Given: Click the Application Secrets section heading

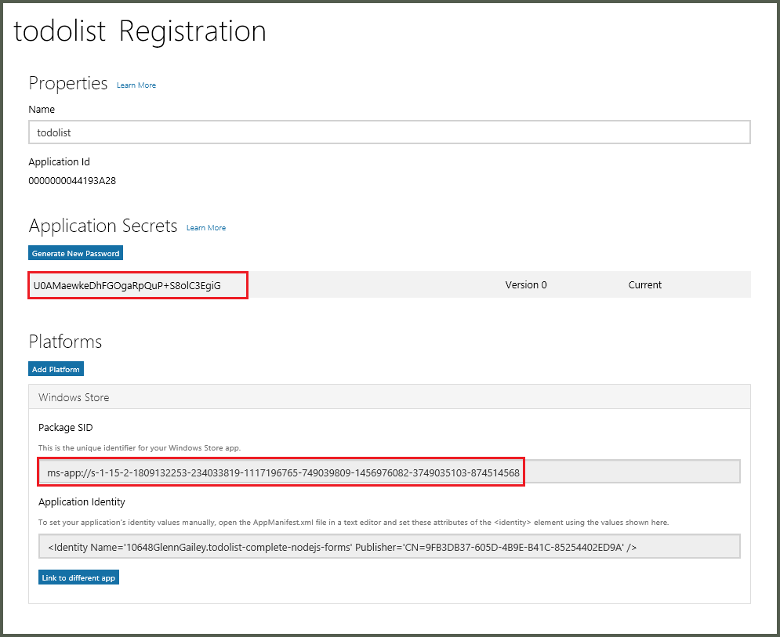Looking at the screenshot, I should [103, 226].
